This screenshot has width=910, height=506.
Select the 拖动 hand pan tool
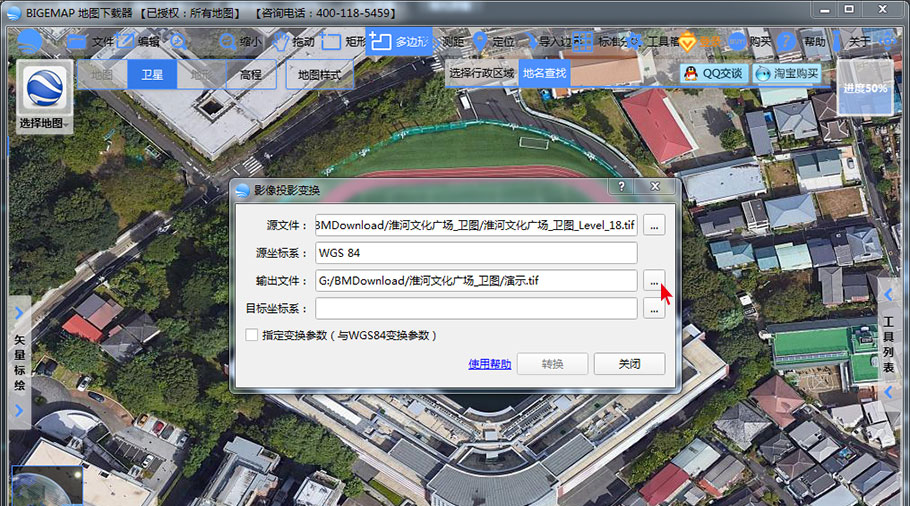tap(294, 42)
